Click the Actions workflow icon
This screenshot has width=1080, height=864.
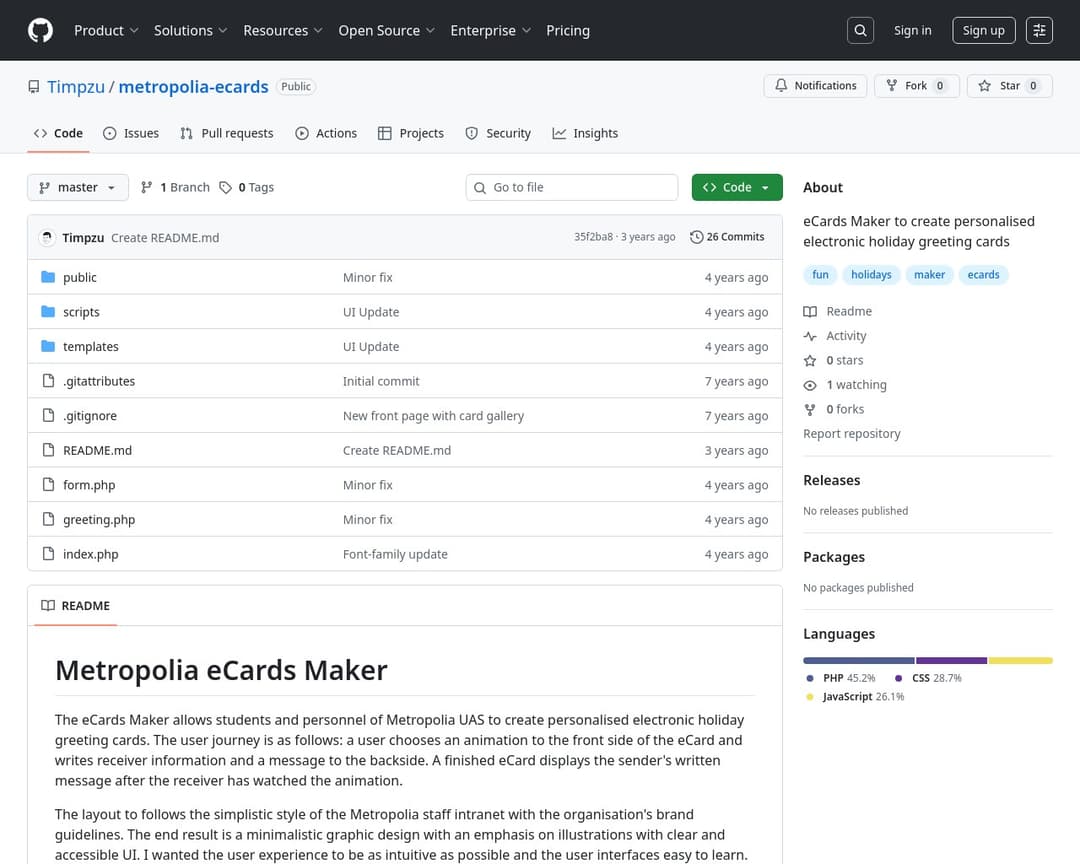301,132
